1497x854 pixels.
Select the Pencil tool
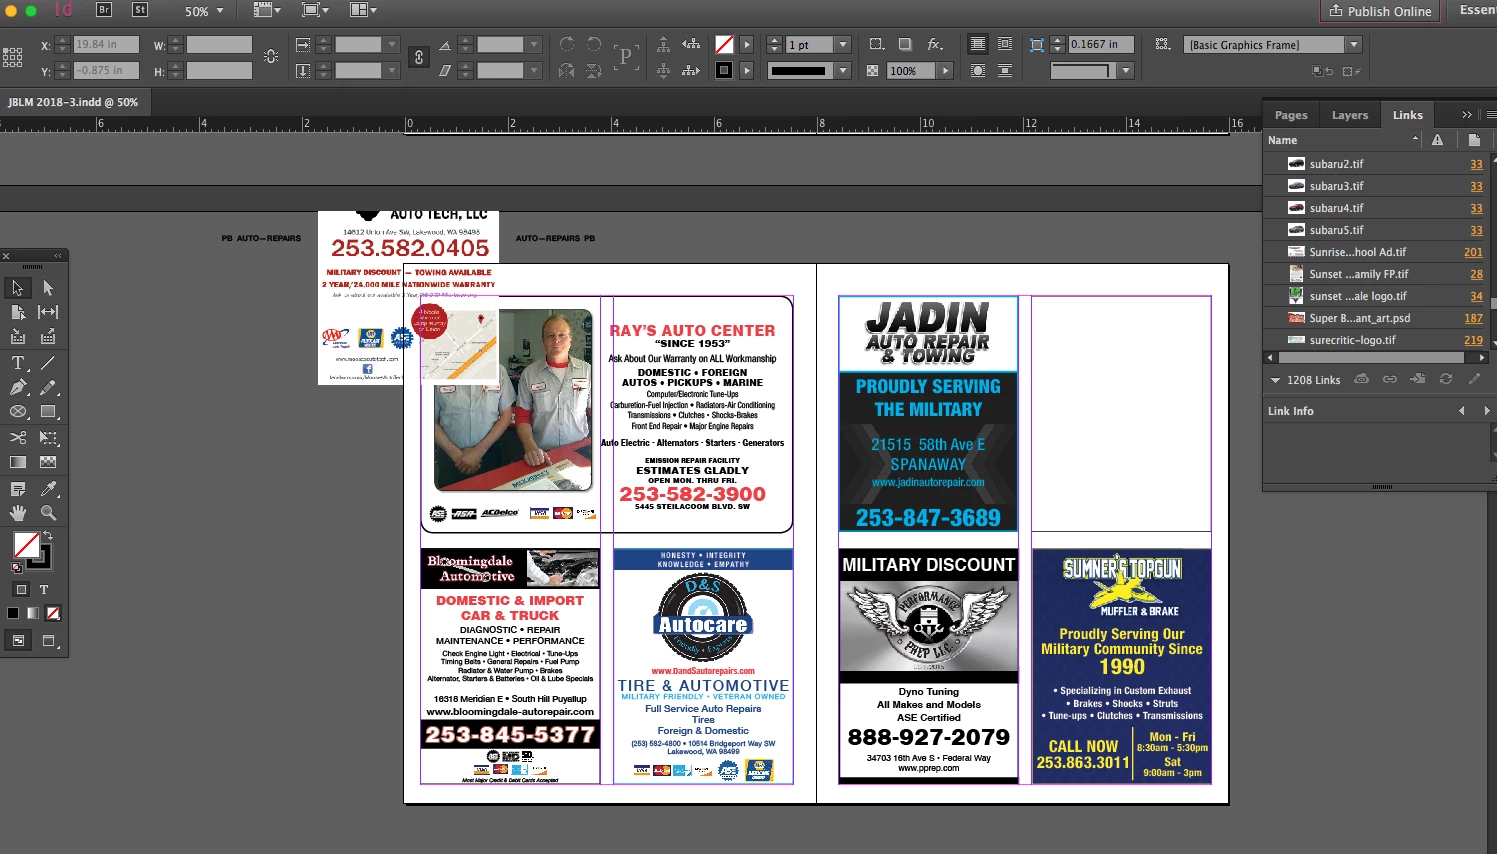pos(48,387)
